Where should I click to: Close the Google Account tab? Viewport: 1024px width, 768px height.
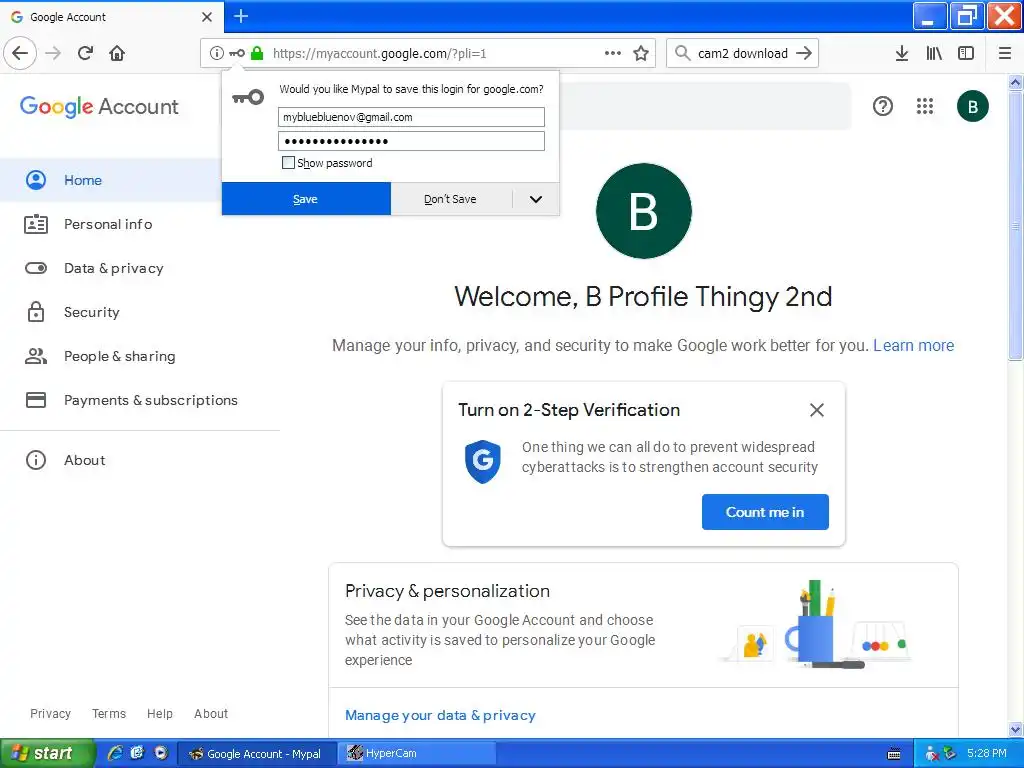pyautogui.click(x=207, y=17)
